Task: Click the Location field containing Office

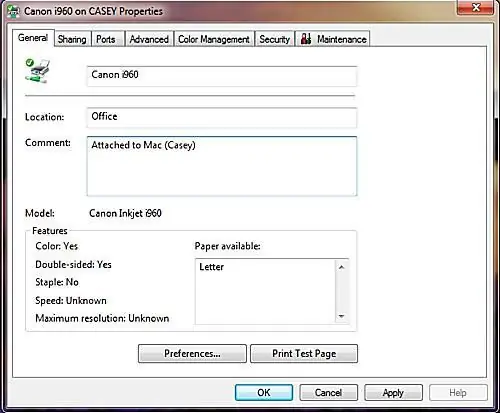Action: coord(222,117)
